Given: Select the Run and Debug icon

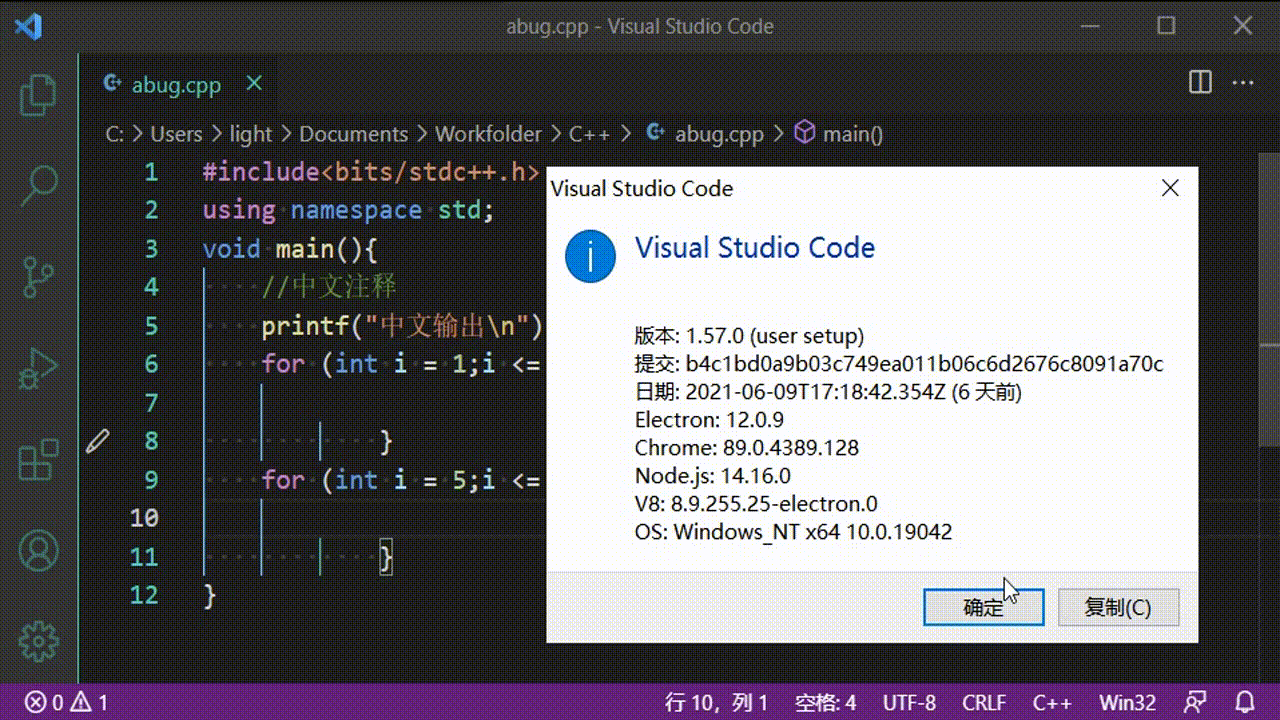Looking at the screenshot, I should point(37,369).
